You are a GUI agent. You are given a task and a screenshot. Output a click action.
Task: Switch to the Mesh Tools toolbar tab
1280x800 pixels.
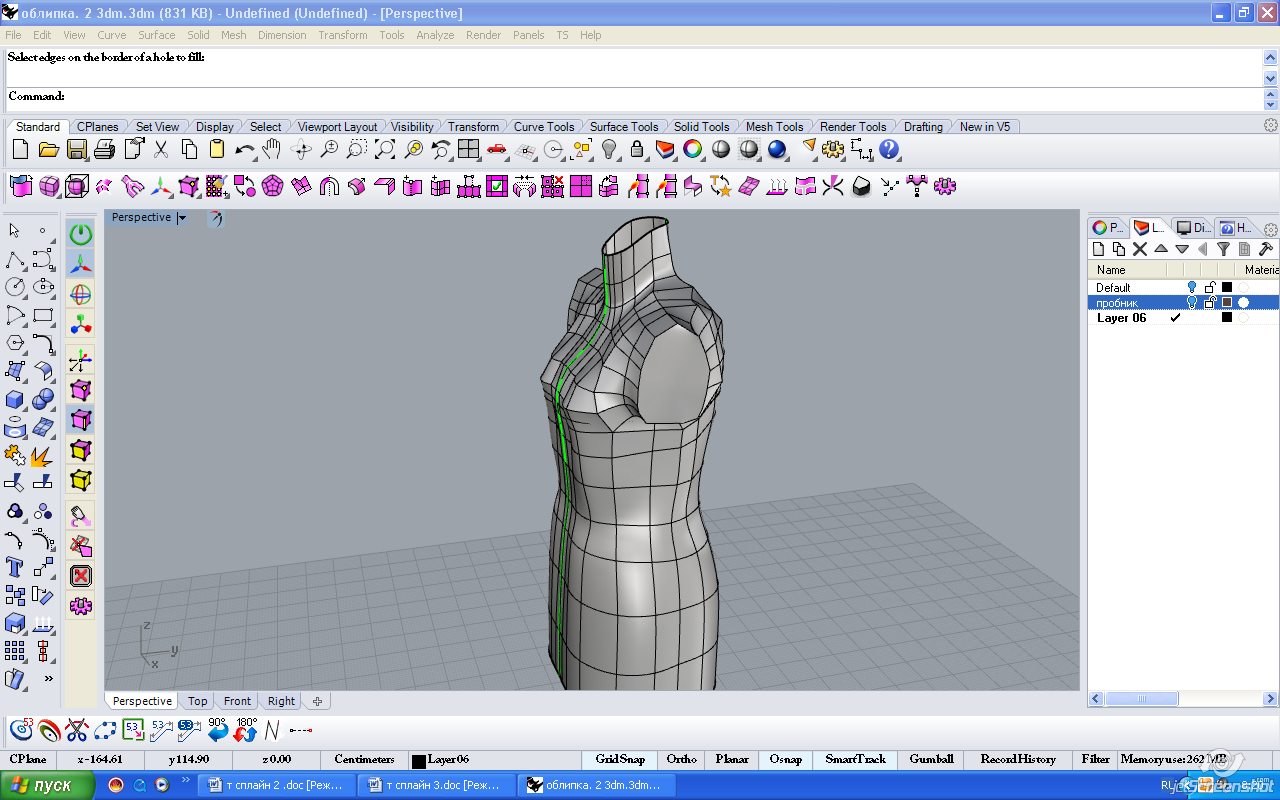tap(774, 127)
